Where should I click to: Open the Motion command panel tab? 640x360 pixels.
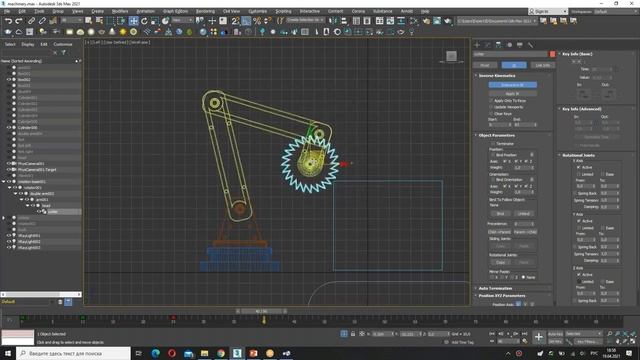[509, 45]
